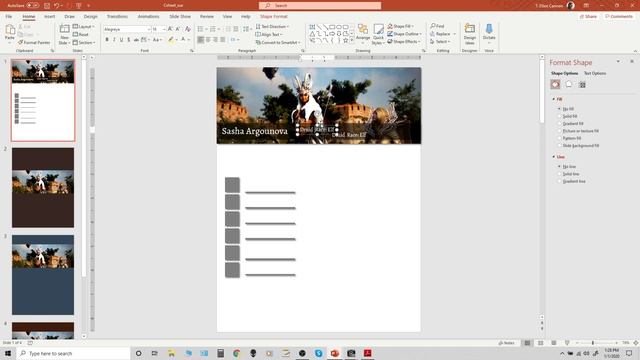The image size is (640, 360).
Task: Open the Section dropdown
Action: click(84, 42)
